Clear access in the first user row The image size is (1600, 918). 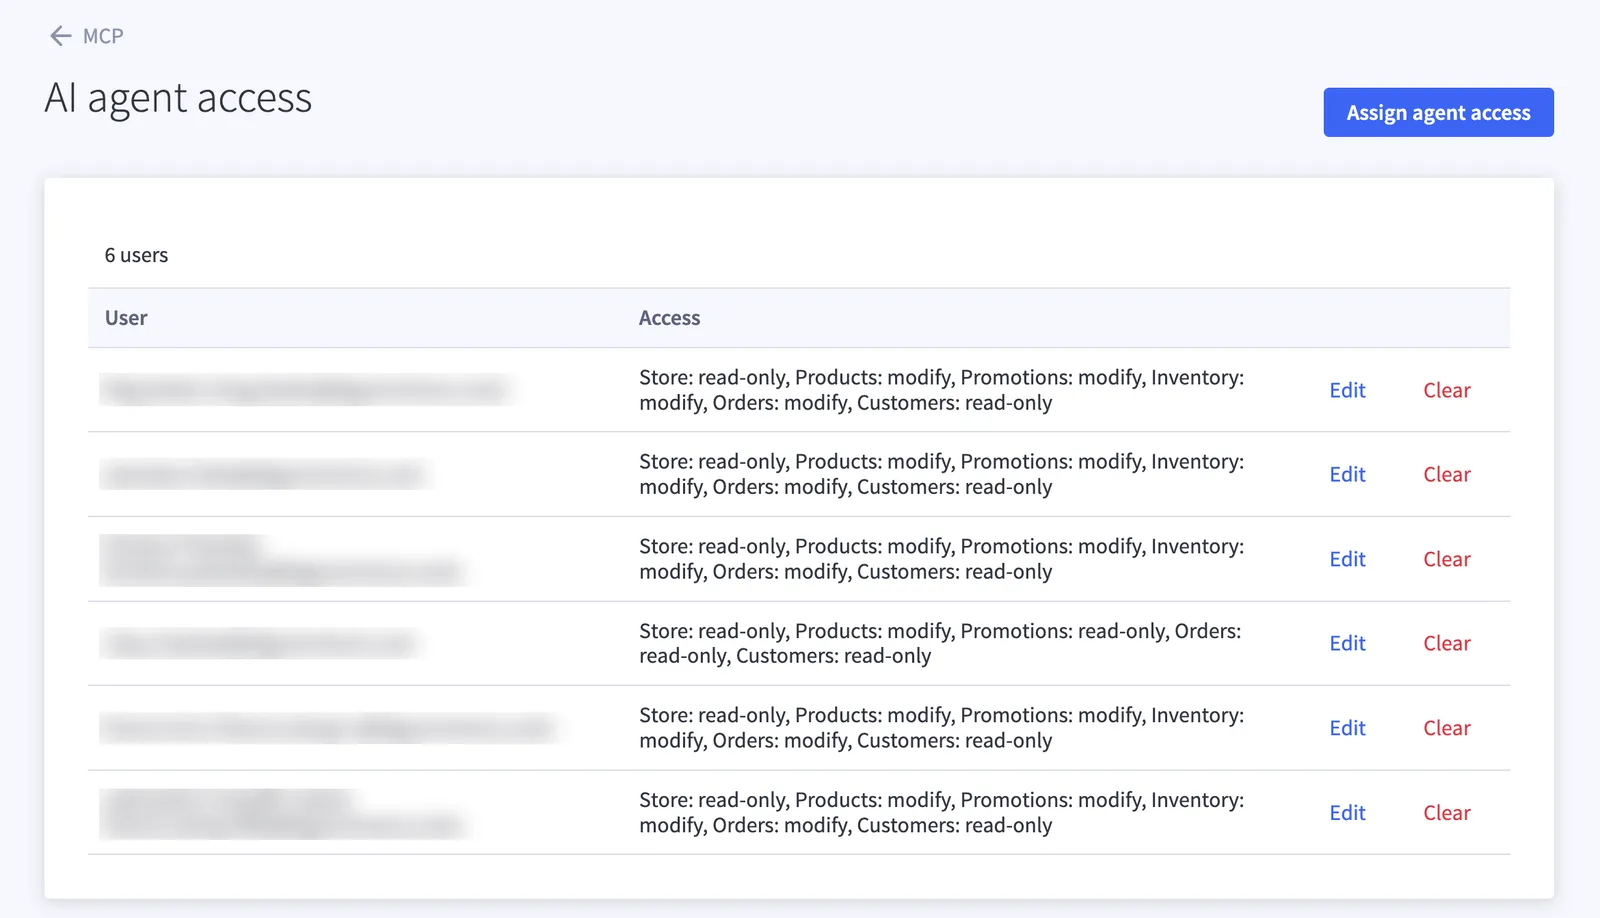click(x=1447, y=390)
